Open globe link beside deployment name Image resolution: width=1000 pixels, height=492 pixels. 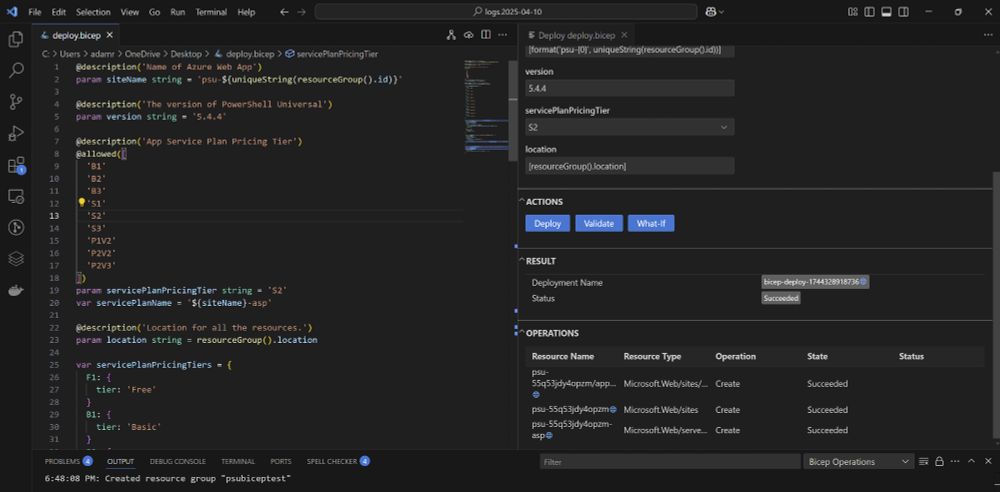pos(864,281)
